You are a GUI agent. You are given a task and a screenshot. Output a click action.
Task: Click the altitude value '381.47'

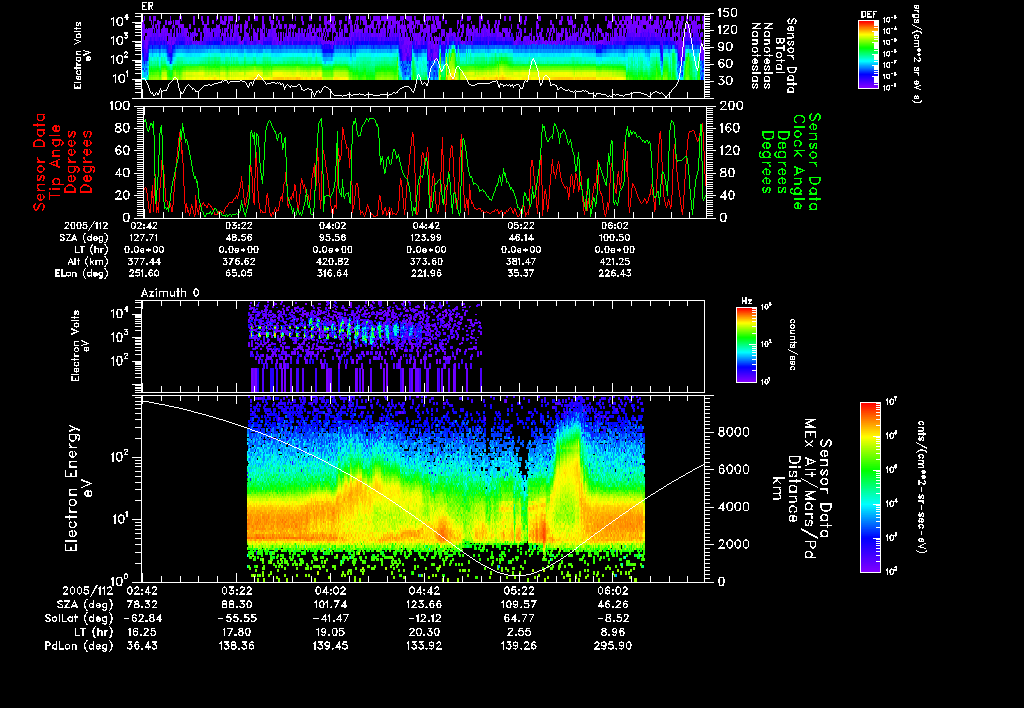520,262
